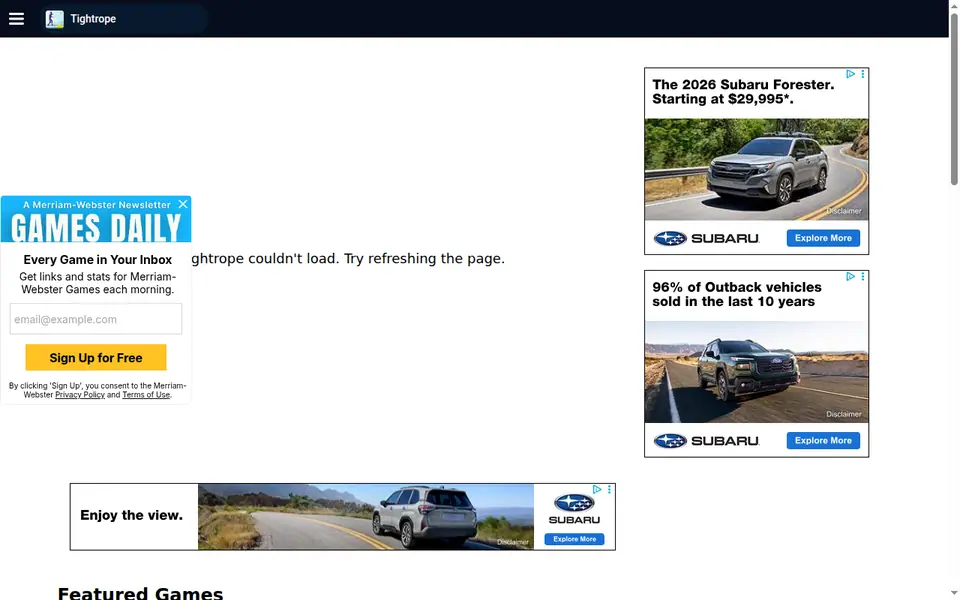Open ad options menu on Forester ad
The width and height of the screenshot is (960, 600).
point(863,74)
